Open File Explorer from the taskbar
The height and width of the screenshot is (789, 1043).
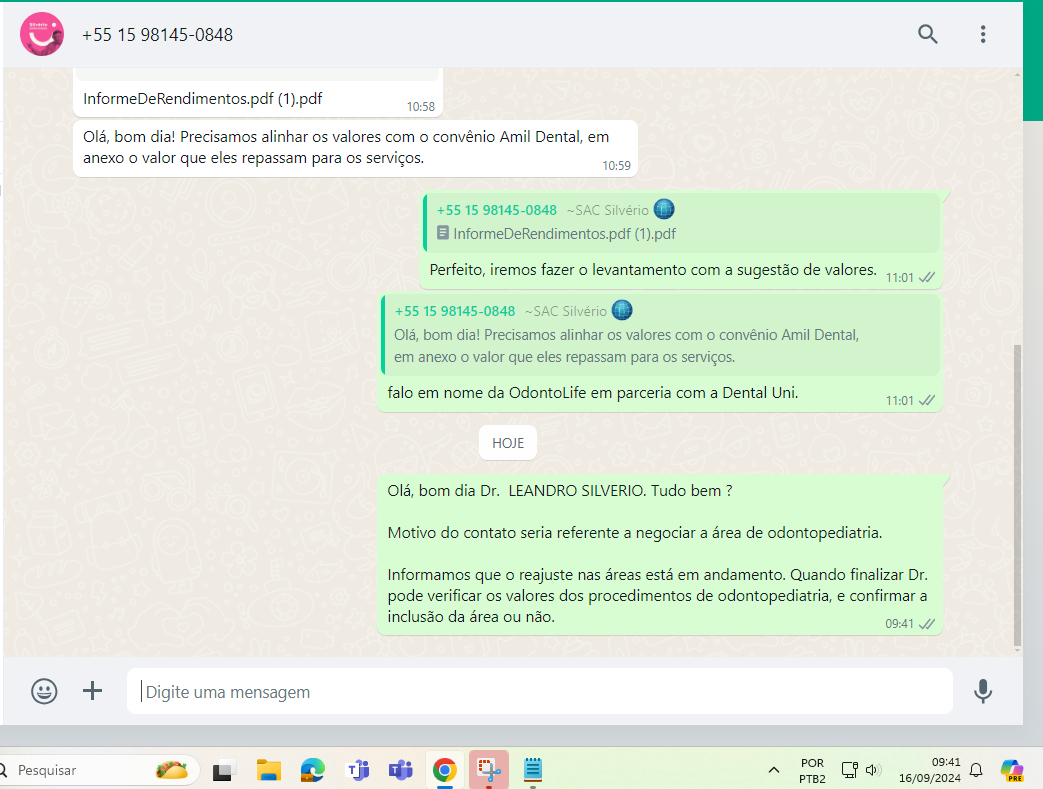point(269,770)
